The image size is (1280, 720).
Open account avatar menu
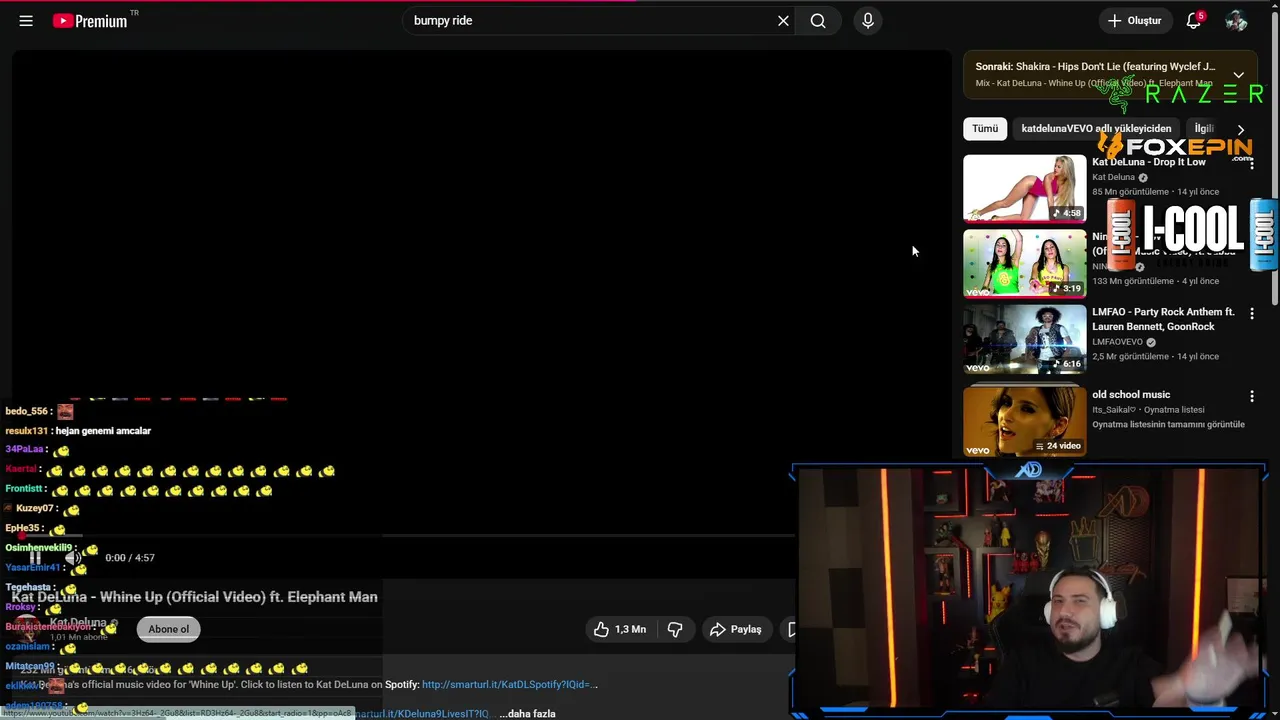pos(1236,21)
